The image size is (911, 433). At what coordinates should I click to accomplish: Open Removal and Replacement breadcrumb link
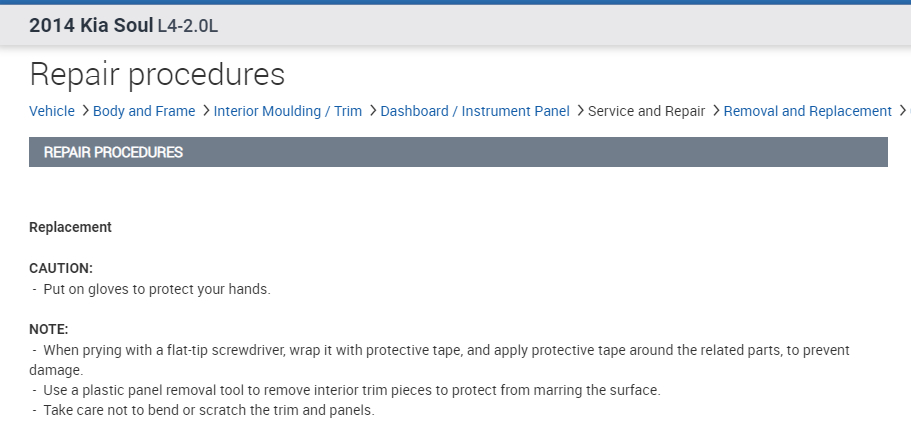click(x=807, y=111)
